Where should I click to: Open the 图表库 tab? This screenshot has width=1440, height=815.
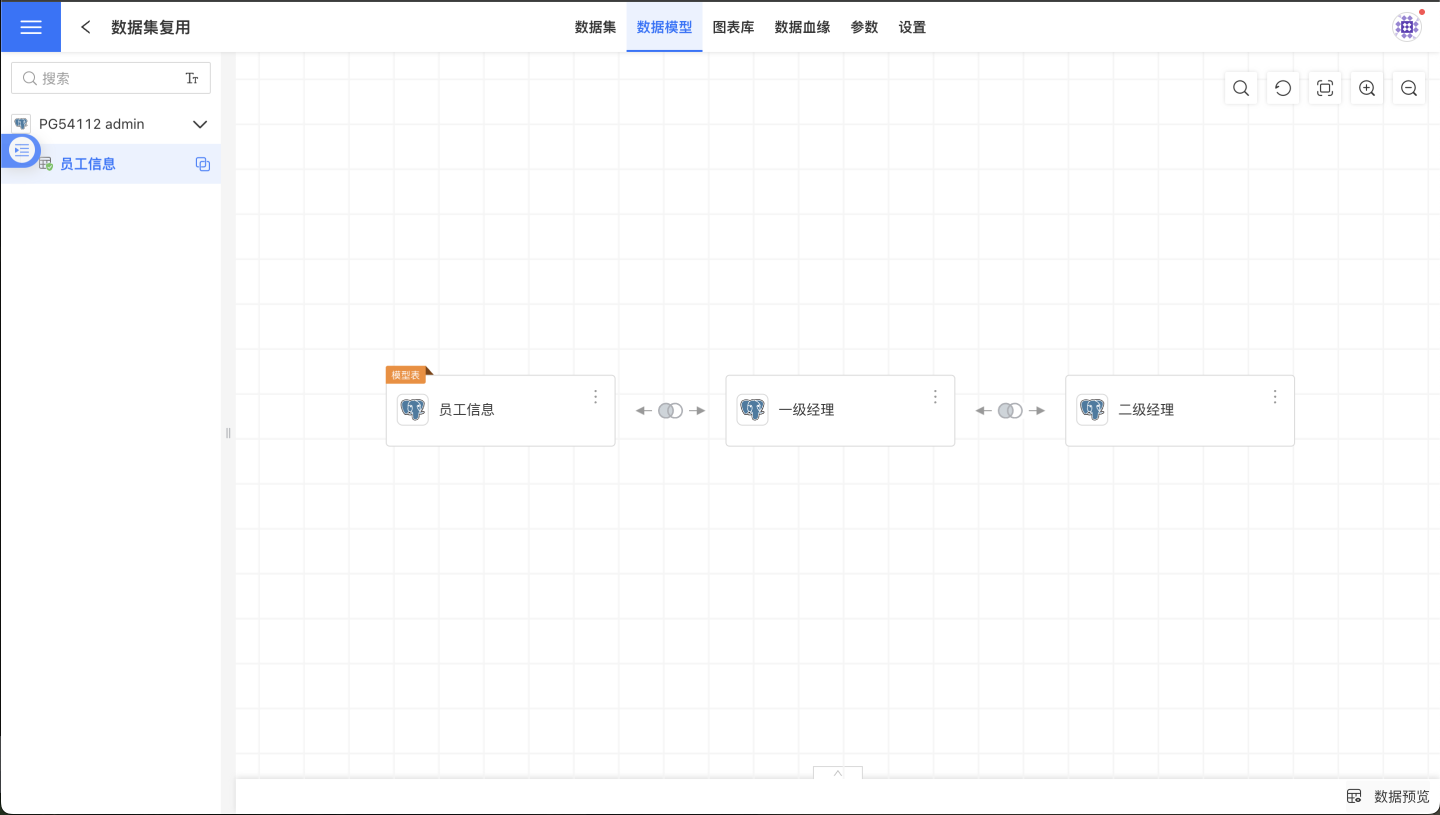pos(733,27)
